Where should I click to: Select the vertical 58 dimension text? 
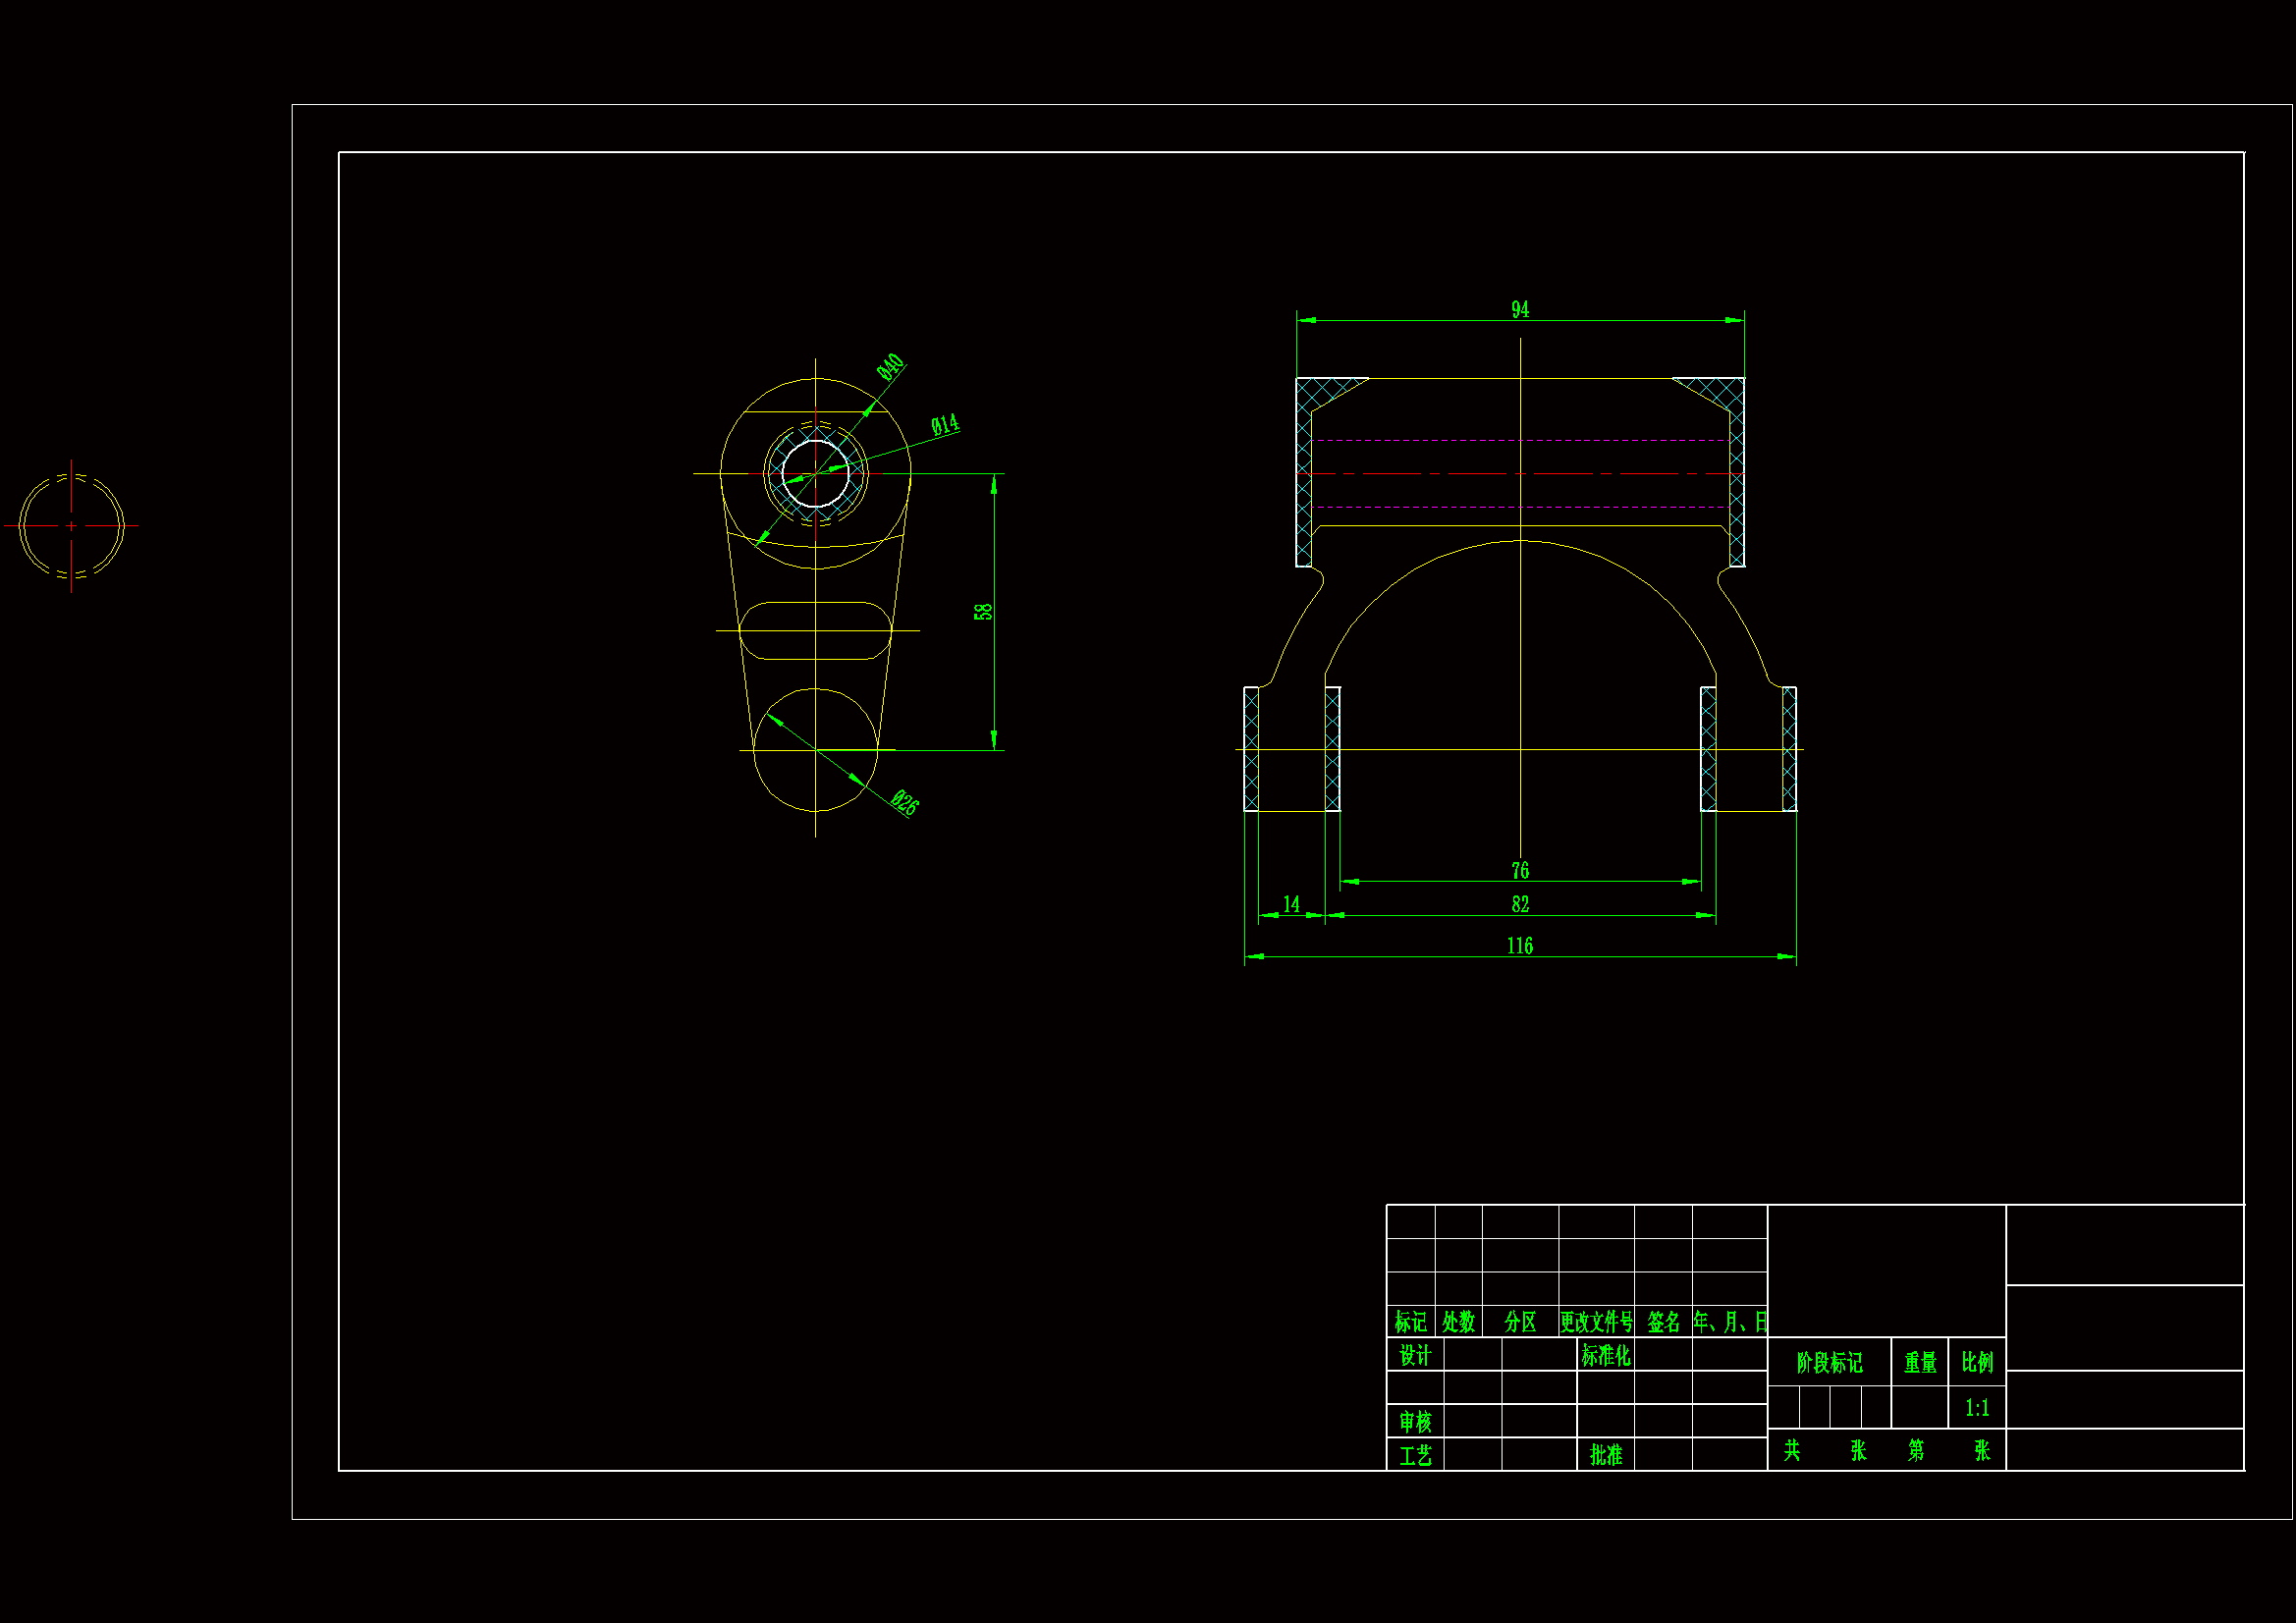tap(983, 611)
